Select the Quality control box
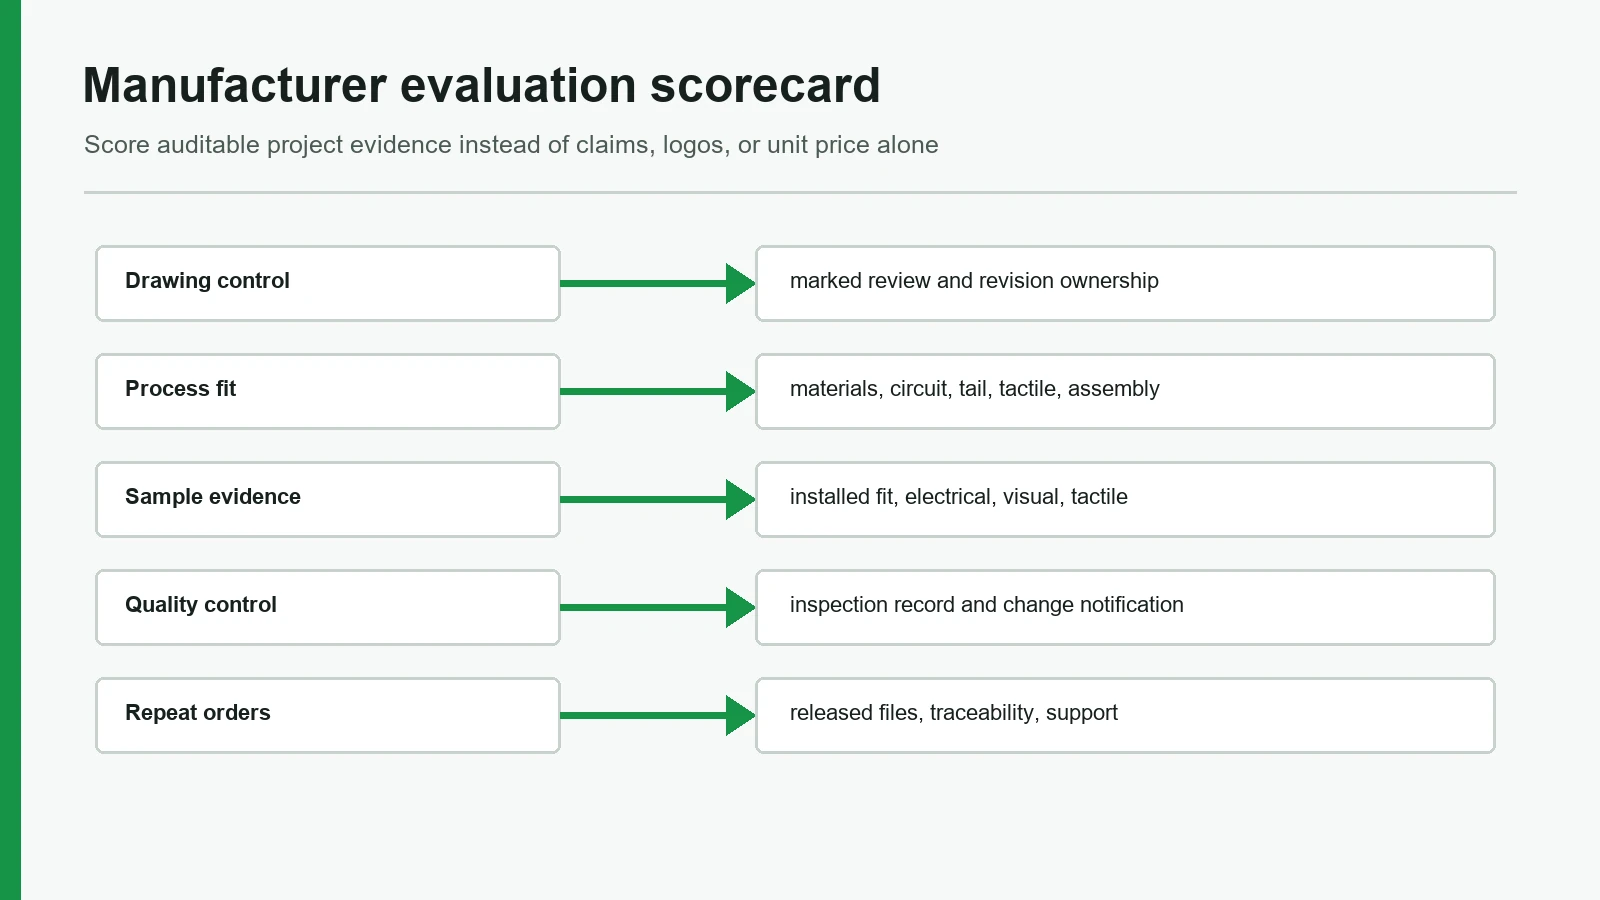This screenshot has height=900, width=1600. [x=328, y=607]
